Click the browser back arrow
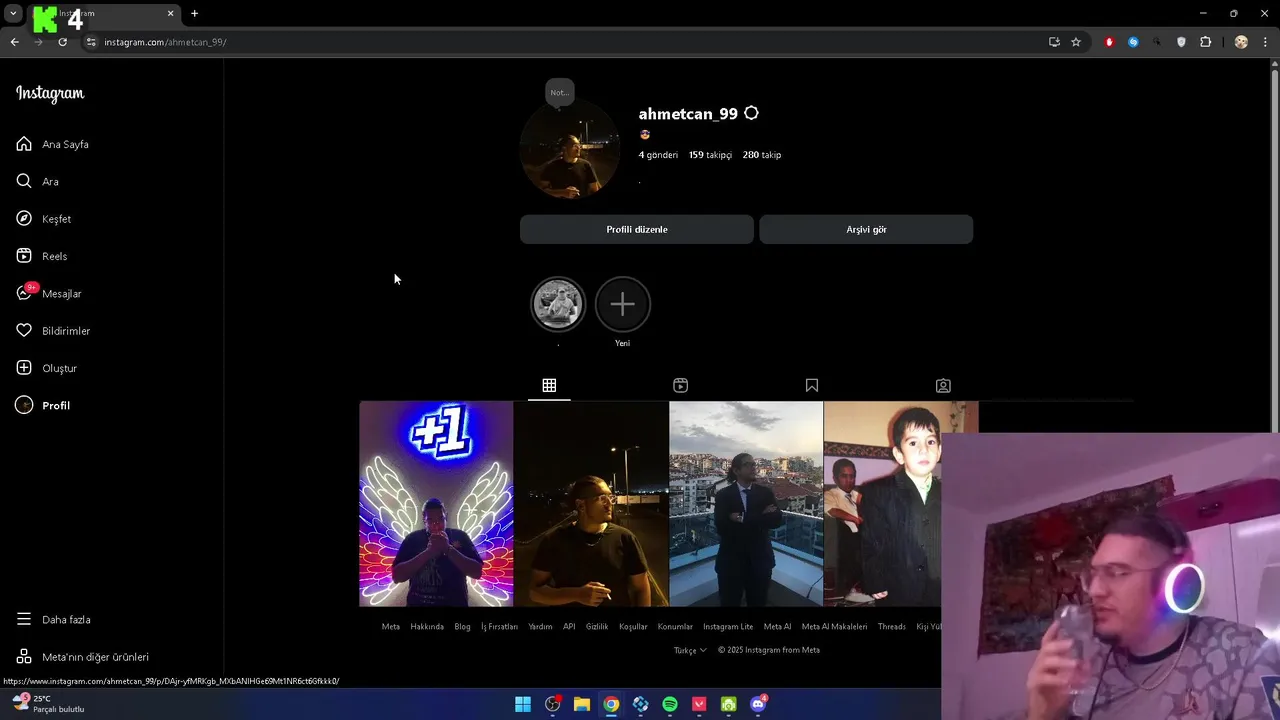 (x=15, y=42)
